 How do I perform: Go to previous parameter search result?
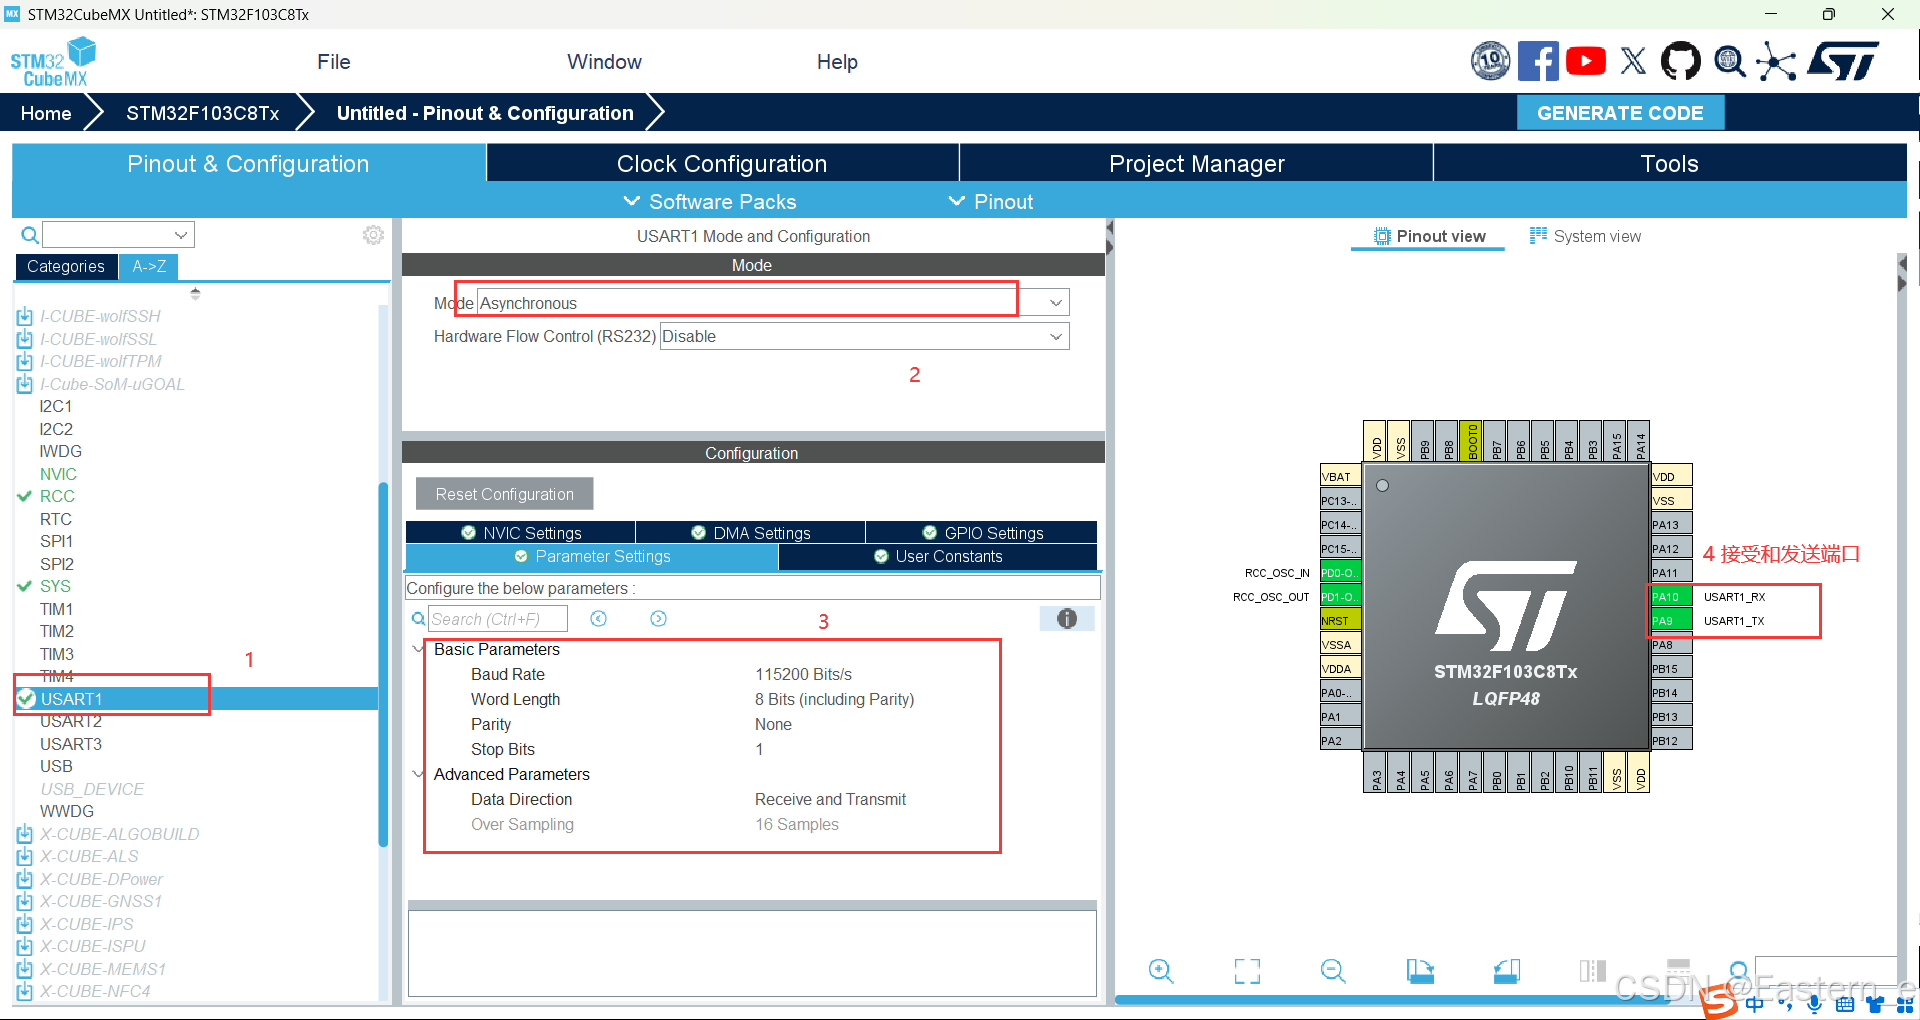click(x=598, y=619)
